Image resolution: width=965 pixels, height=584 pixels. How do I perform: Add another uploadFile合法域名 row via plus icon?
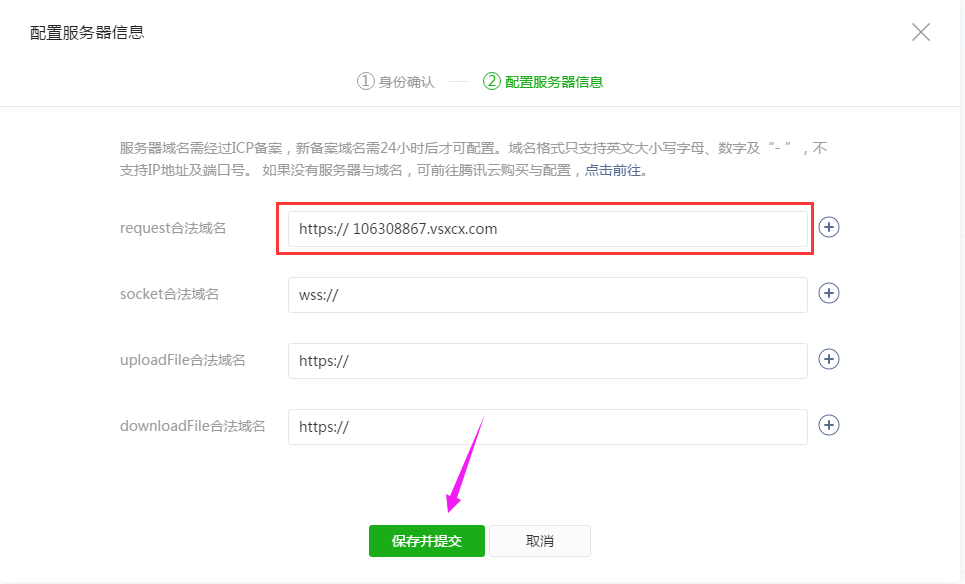coord(828,359)
